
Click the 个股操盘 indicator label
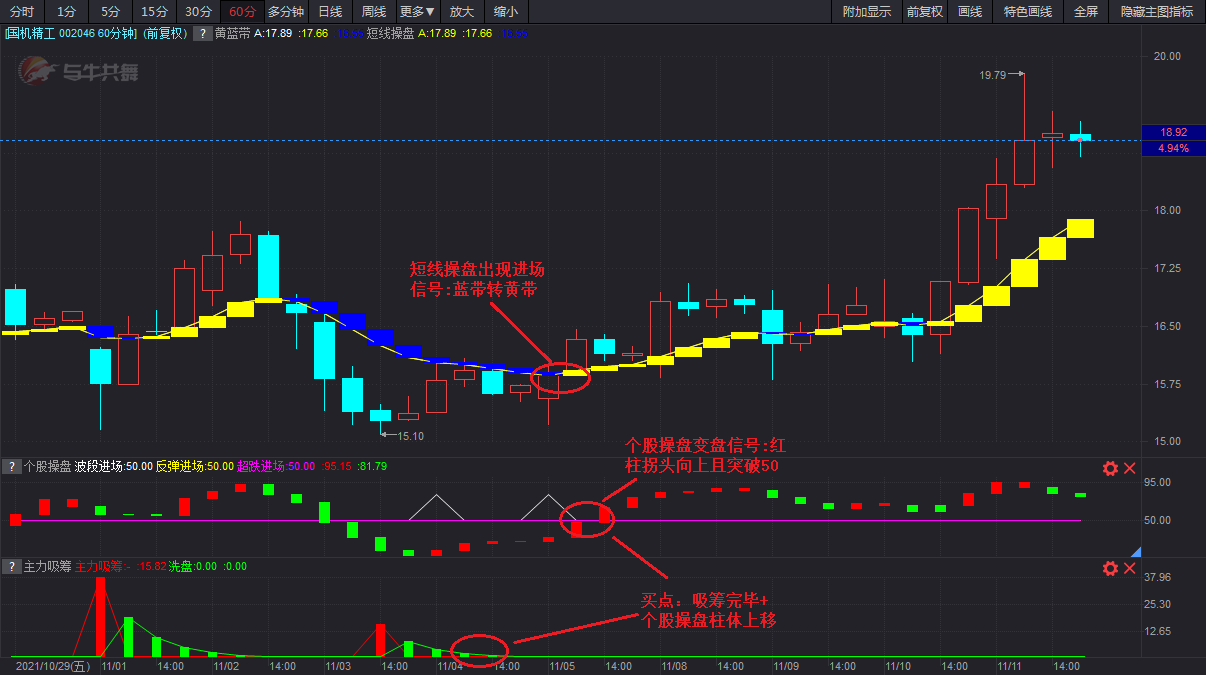click(x=47, y=466)
